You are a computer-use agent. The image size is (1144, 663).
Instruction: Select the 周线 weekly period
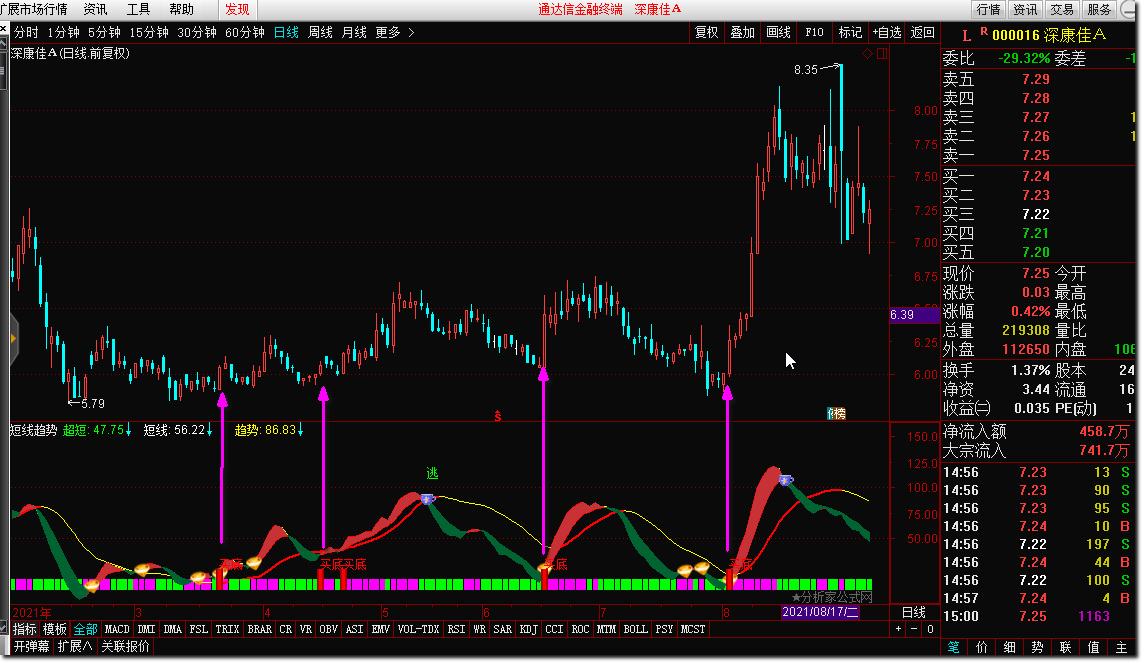click(320, 32)
